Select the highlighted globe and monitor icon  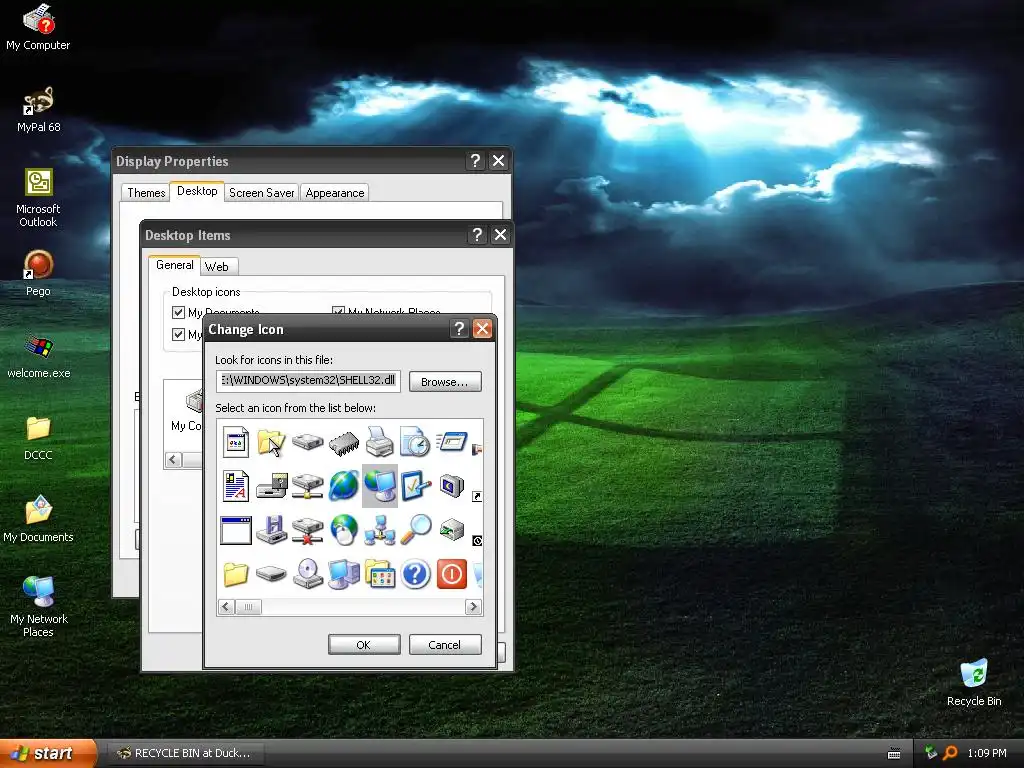pyautogui.click(x=379, y=486)
